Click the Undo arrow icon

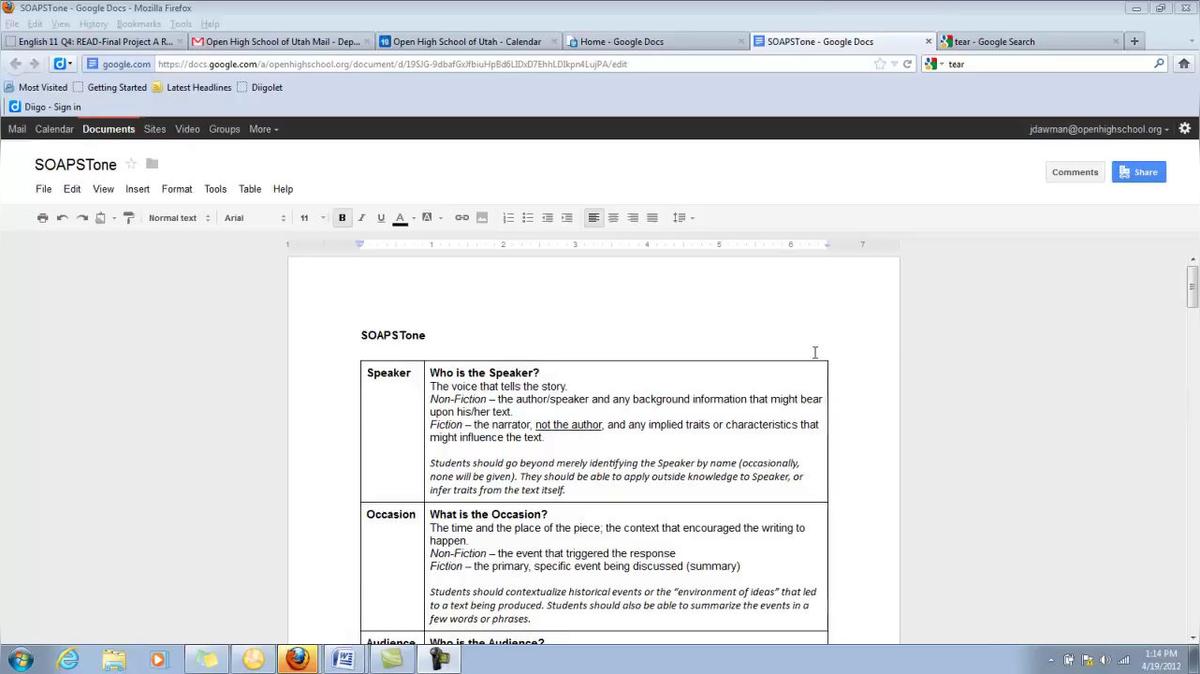point(62,218)
